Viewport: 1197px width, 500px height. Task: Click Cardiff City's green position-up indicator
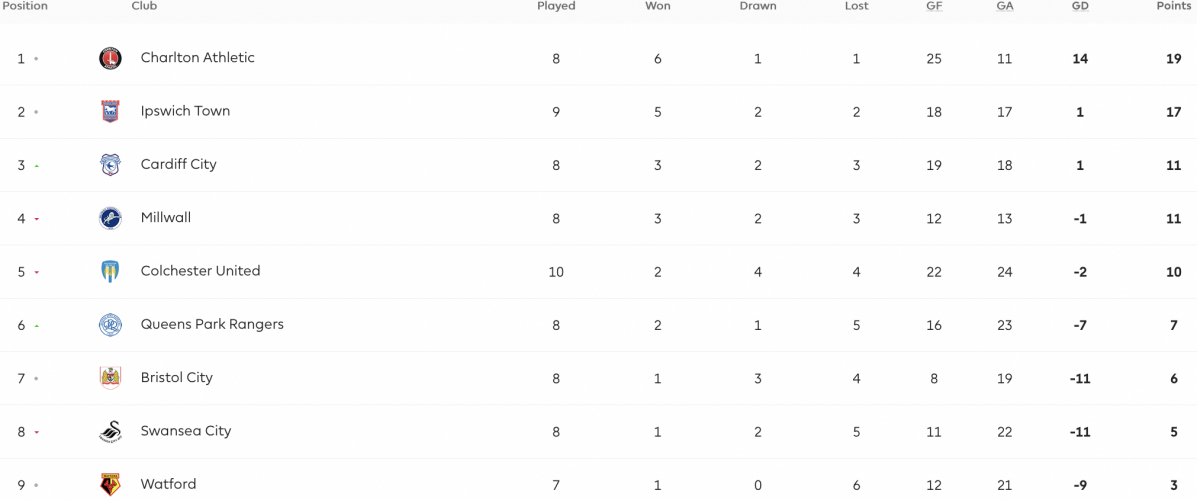(x=37, y=166)
